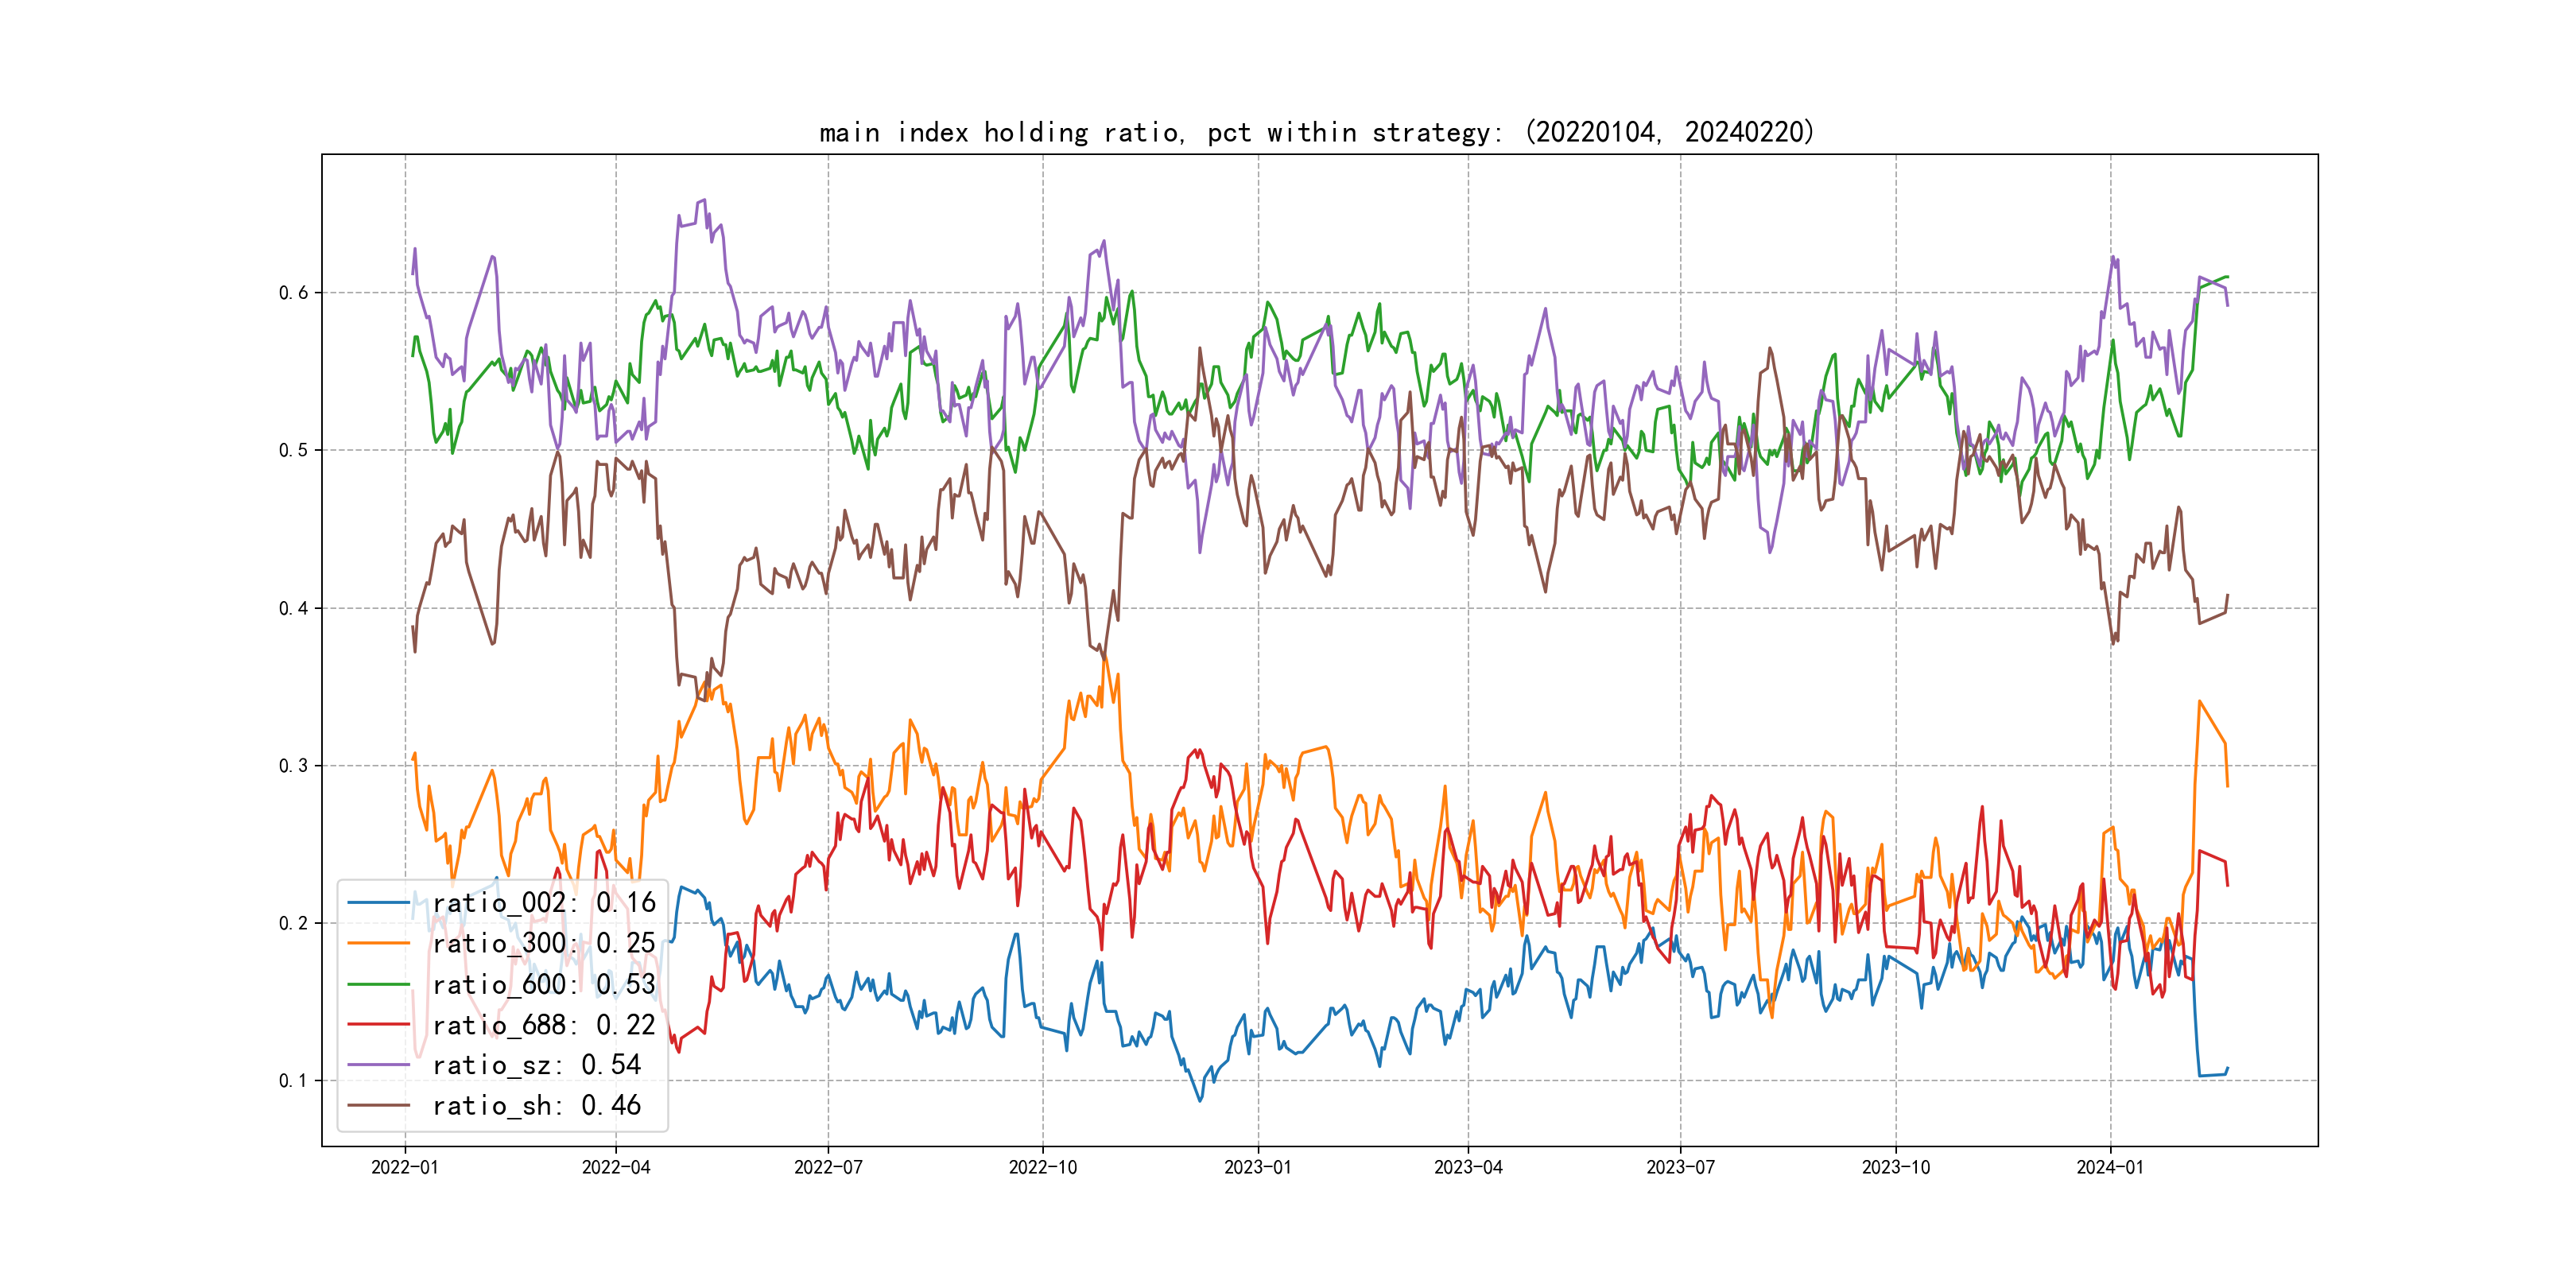This screenshot has height=1288, width=2576.
Task: Click the ratio_sz legend entry label
Action: point(537,1065)
